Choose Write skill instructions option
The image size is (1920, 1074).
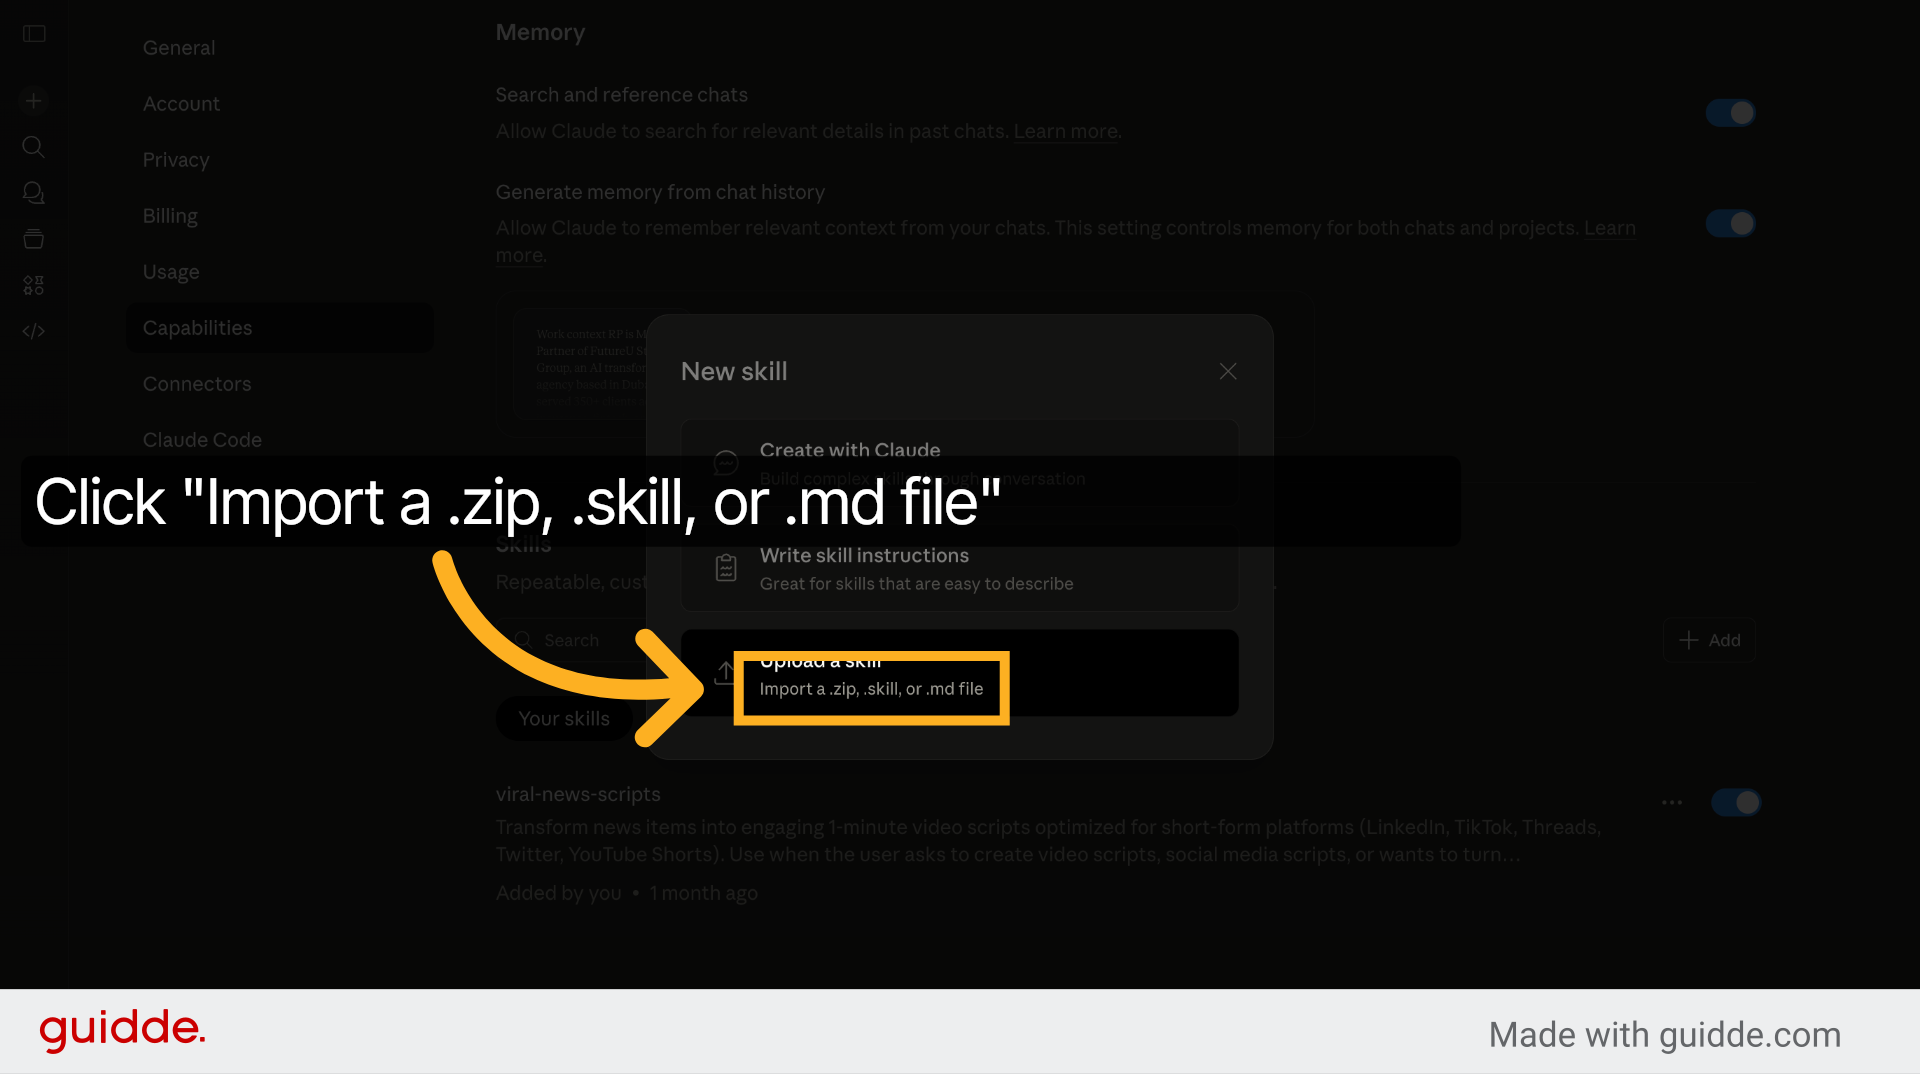[960, 568]
